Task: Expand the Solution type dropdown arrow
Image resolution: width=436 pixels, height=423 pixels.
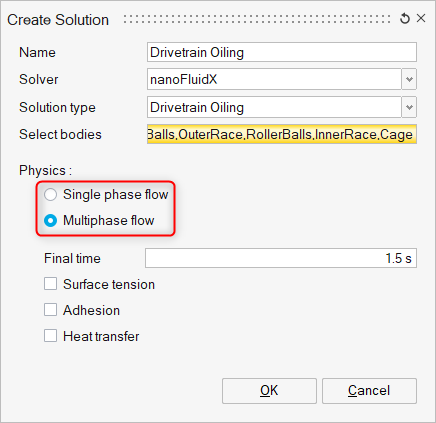Action: pos(409,107)
